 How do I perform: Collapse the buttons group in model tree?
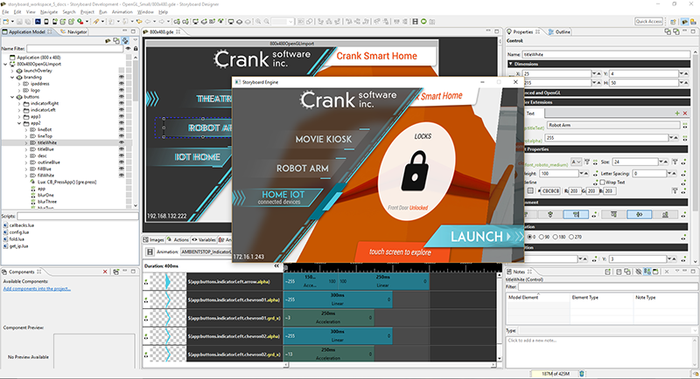[x=12, y=97]
